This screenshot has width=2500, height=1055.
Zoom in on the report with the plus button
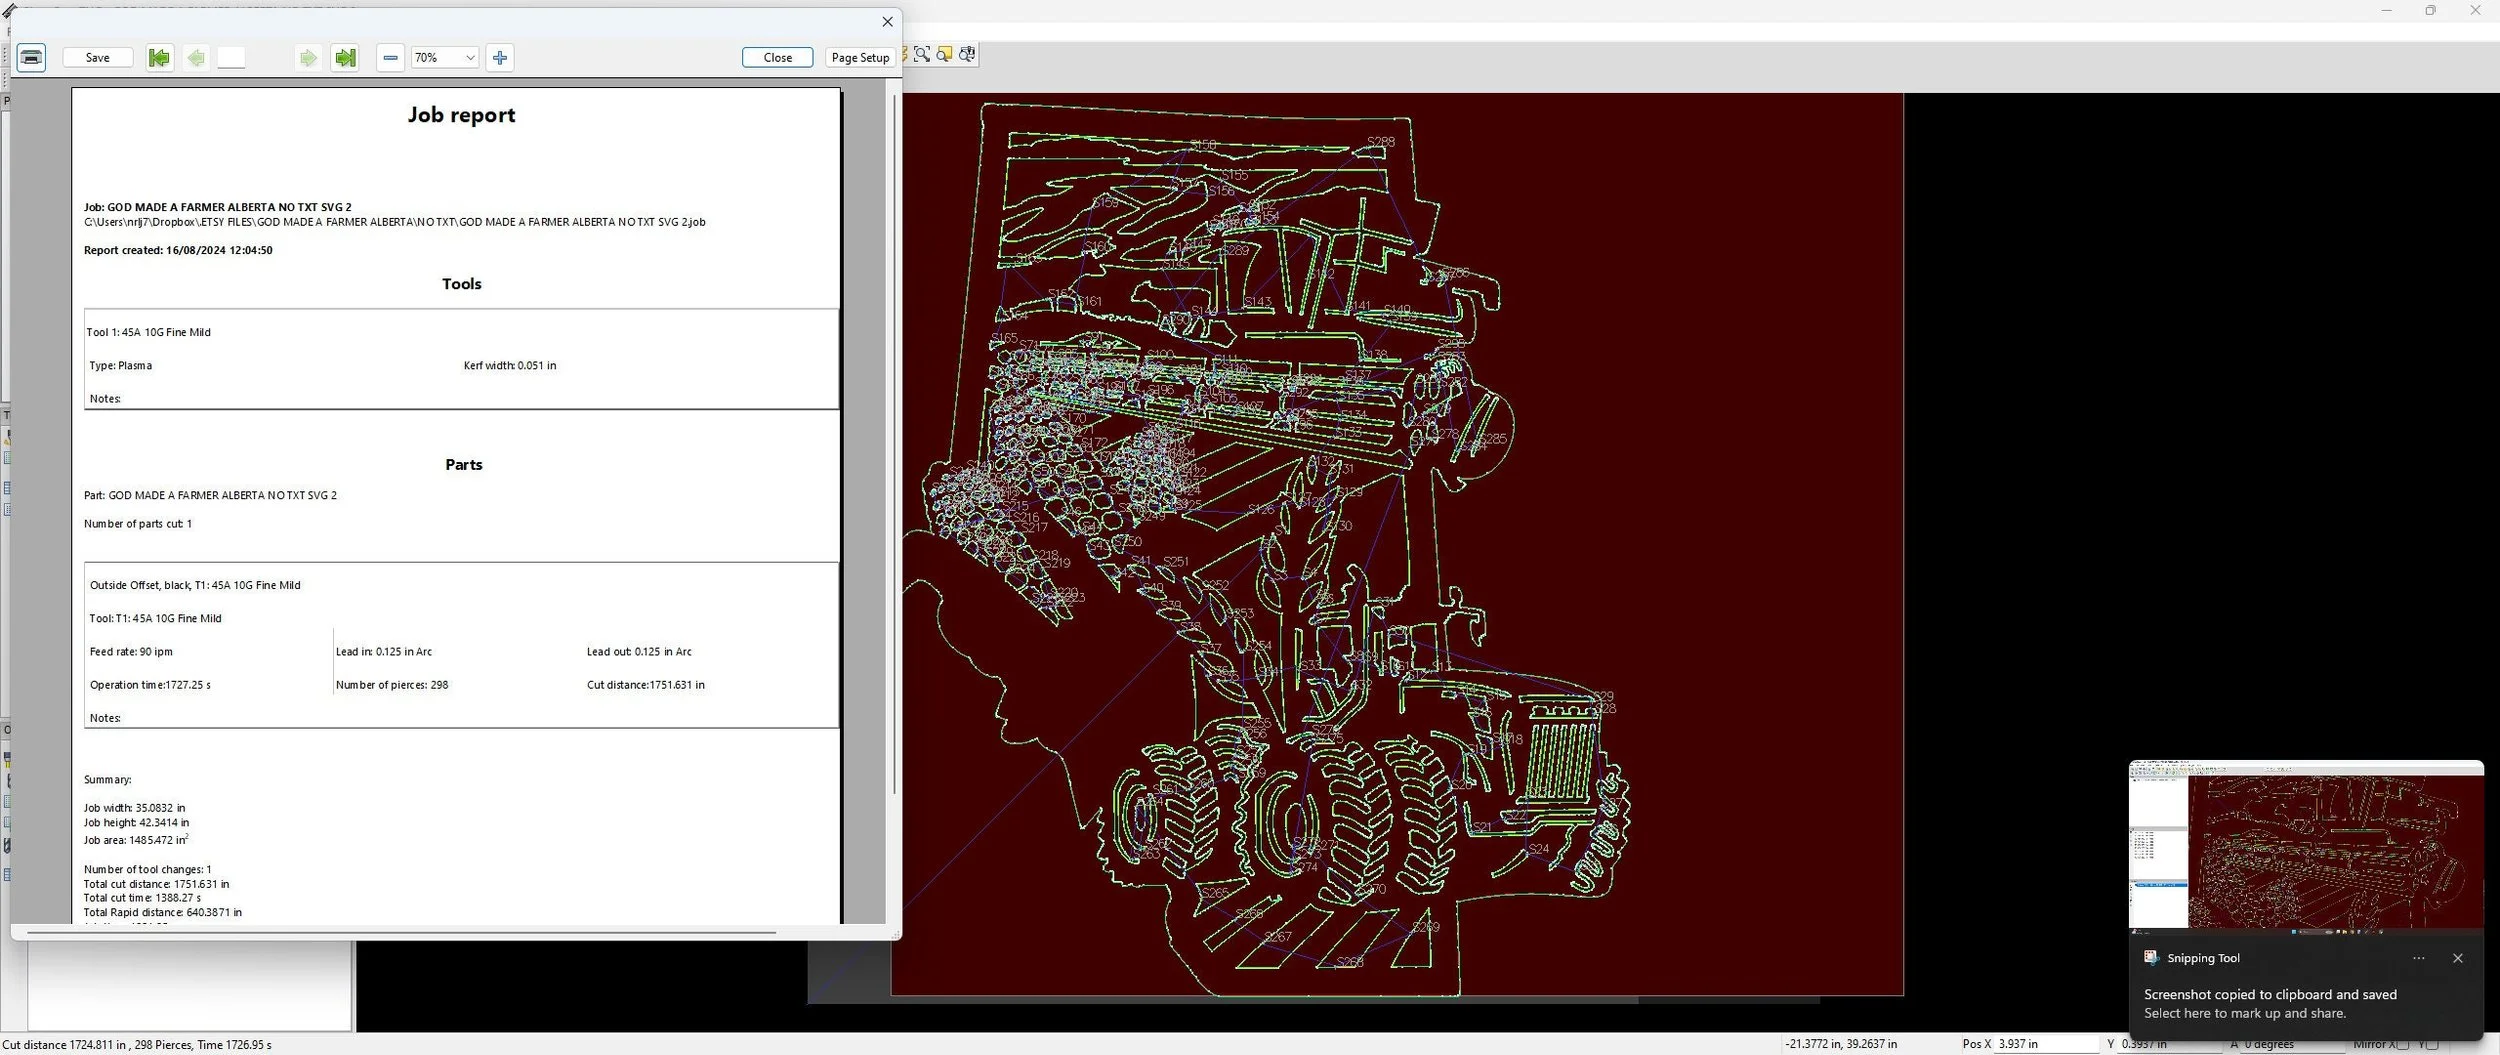(500, 57)
